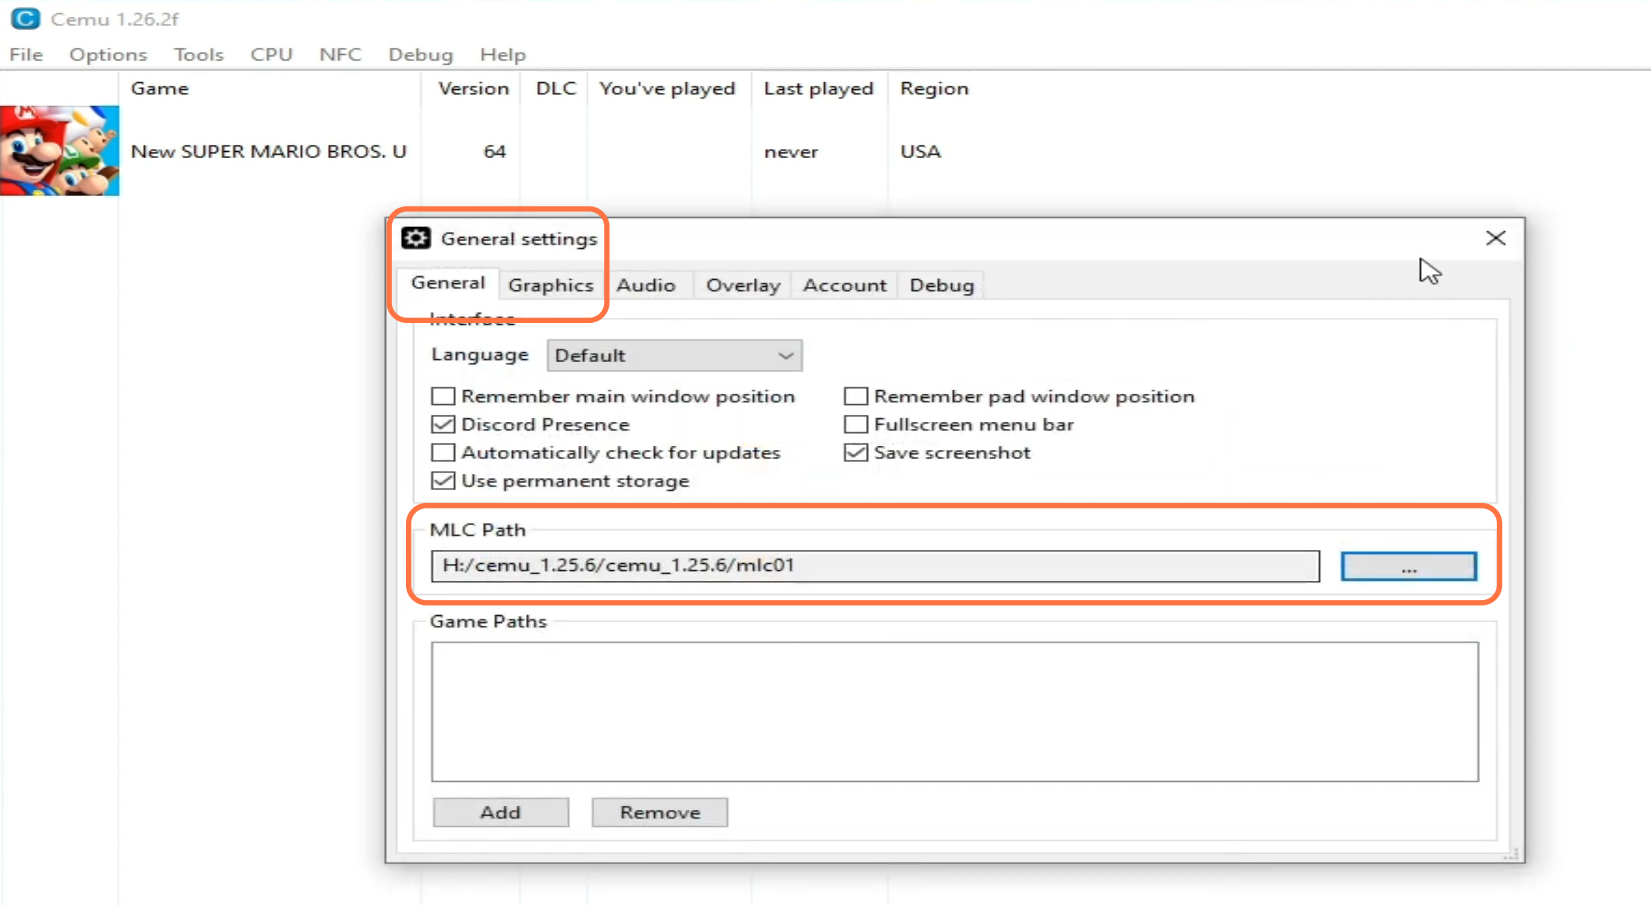Disable Discord Presence checkbox
1651x905 pixels.
443,425
